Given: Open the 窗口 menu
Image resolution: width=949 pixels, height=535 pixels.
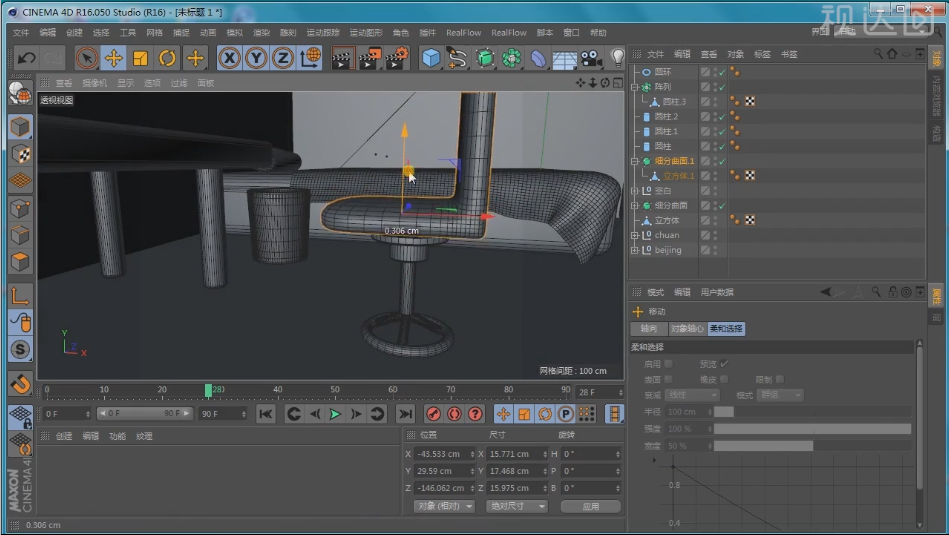Looking at the screenshot, I should click(x=571, y=33).
